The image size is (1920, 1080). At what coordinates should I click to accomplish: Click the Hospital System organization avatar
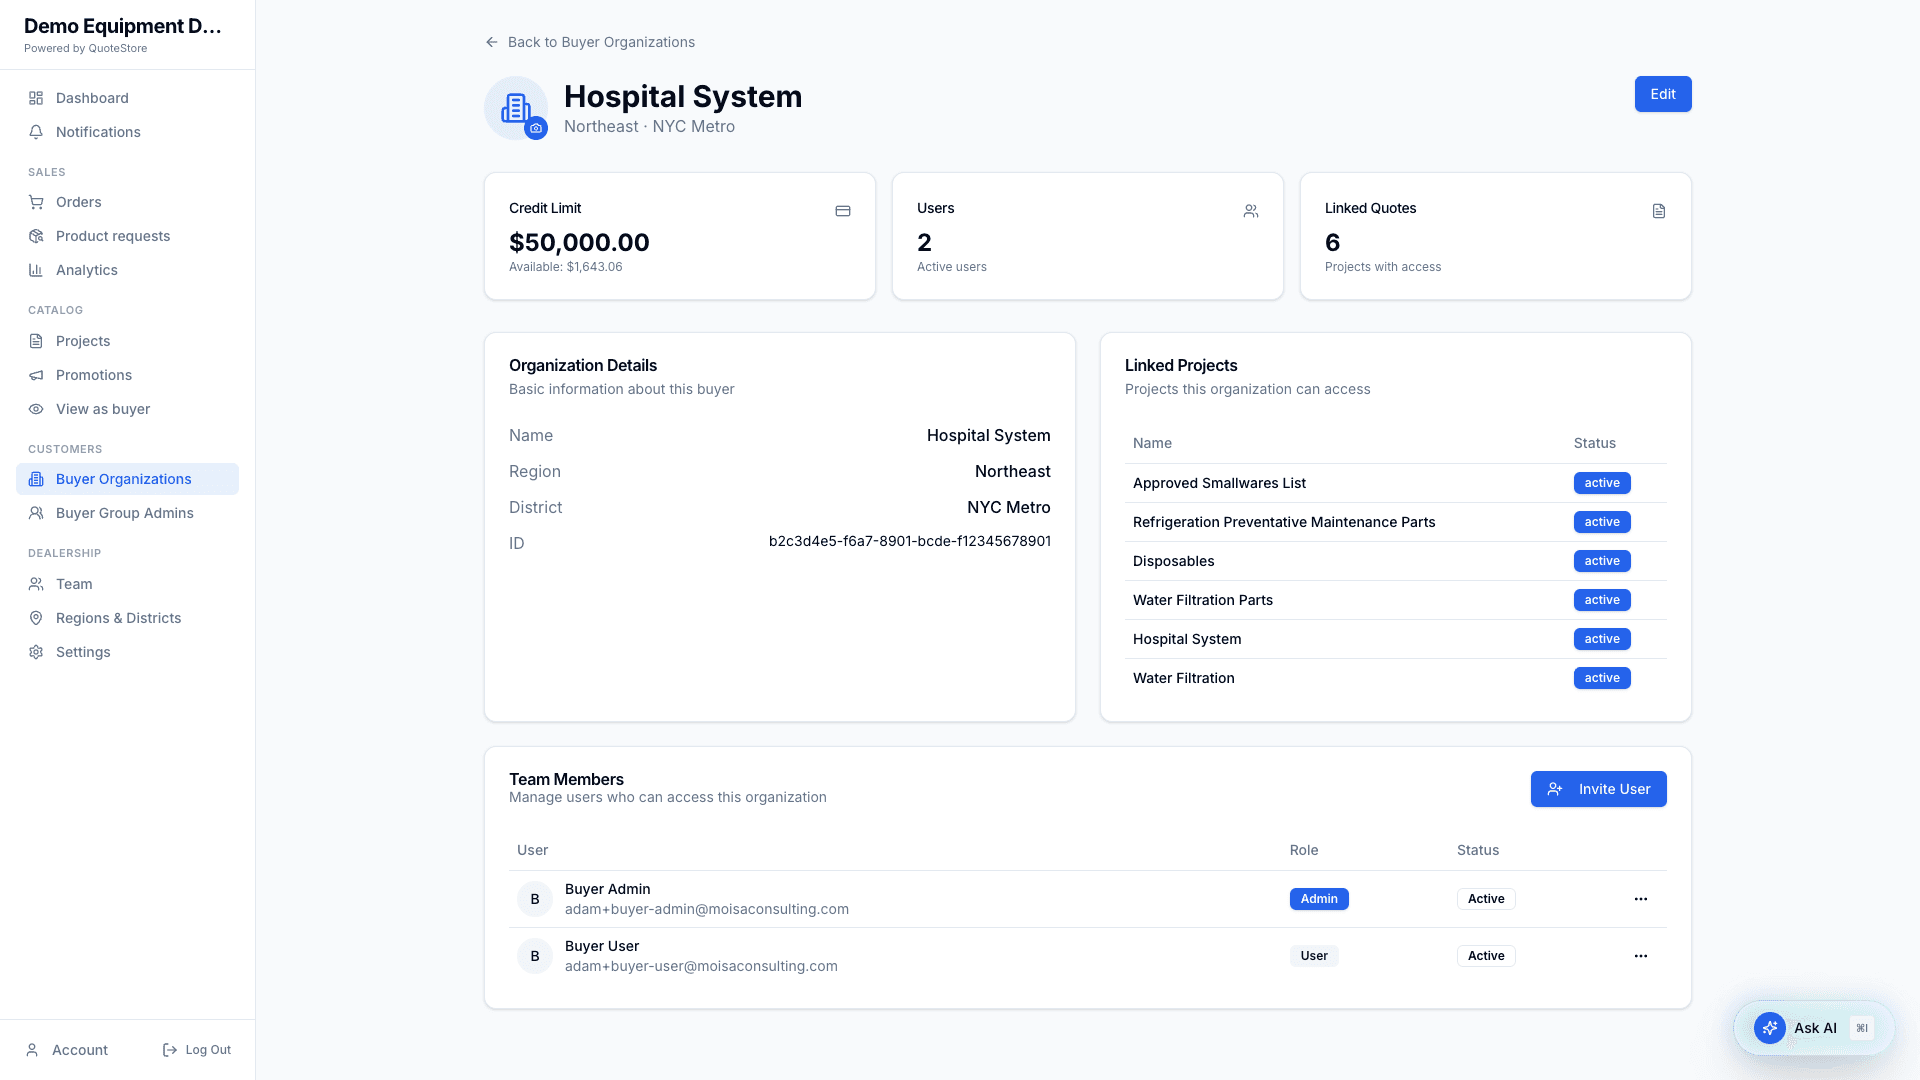[x=516, y=108]
